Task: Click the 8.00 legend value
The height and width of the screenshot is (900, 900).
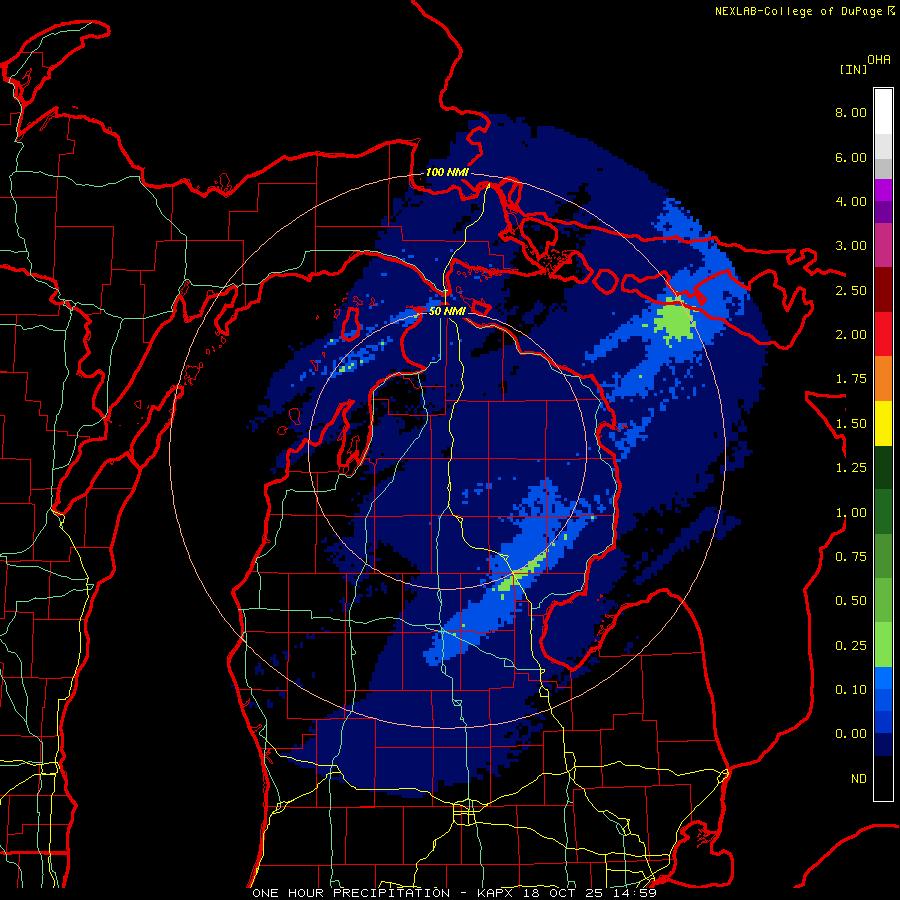Action: (x=851, y=112)
